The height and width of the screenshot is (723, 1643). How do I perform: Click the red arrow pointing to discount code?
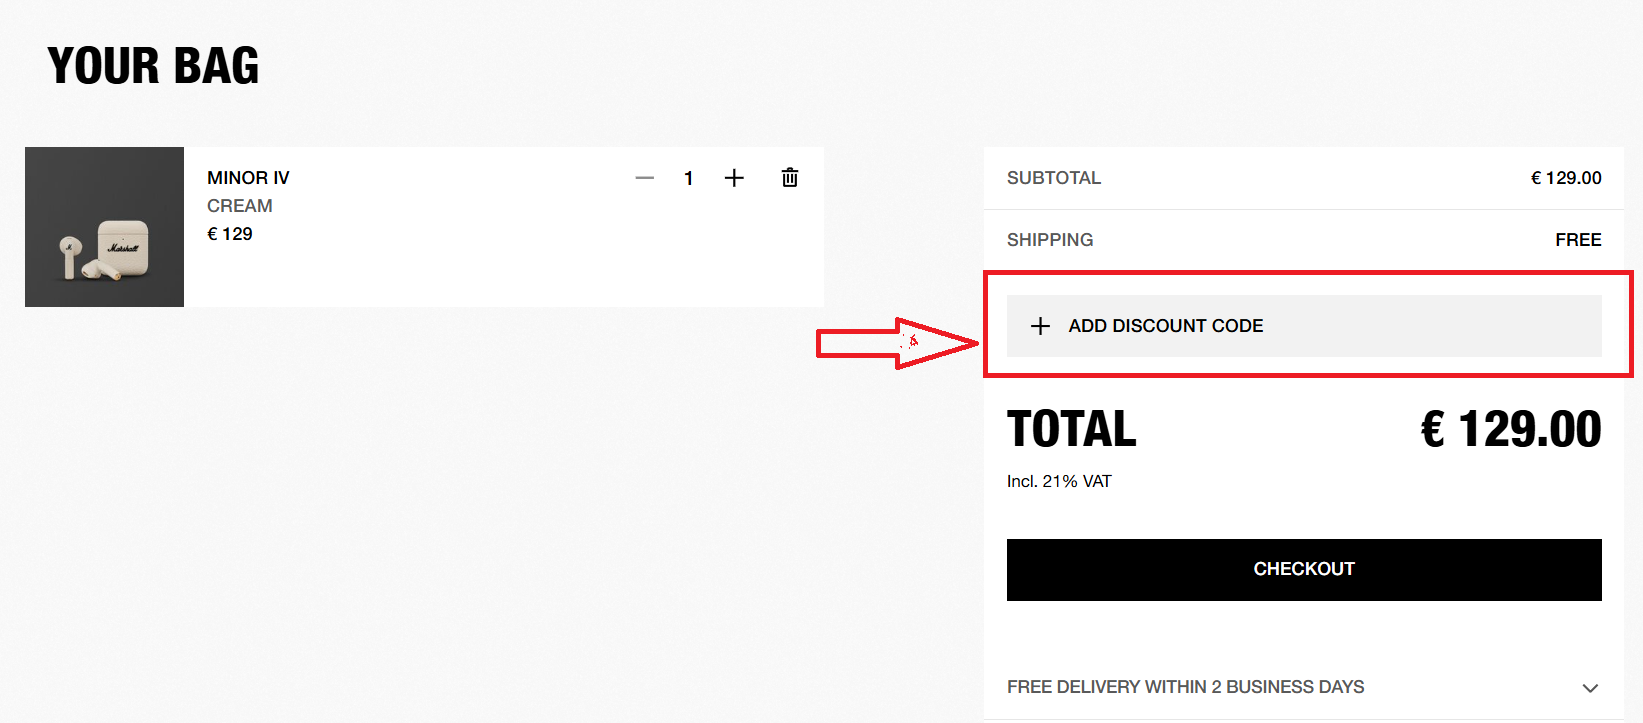[897, 343]
